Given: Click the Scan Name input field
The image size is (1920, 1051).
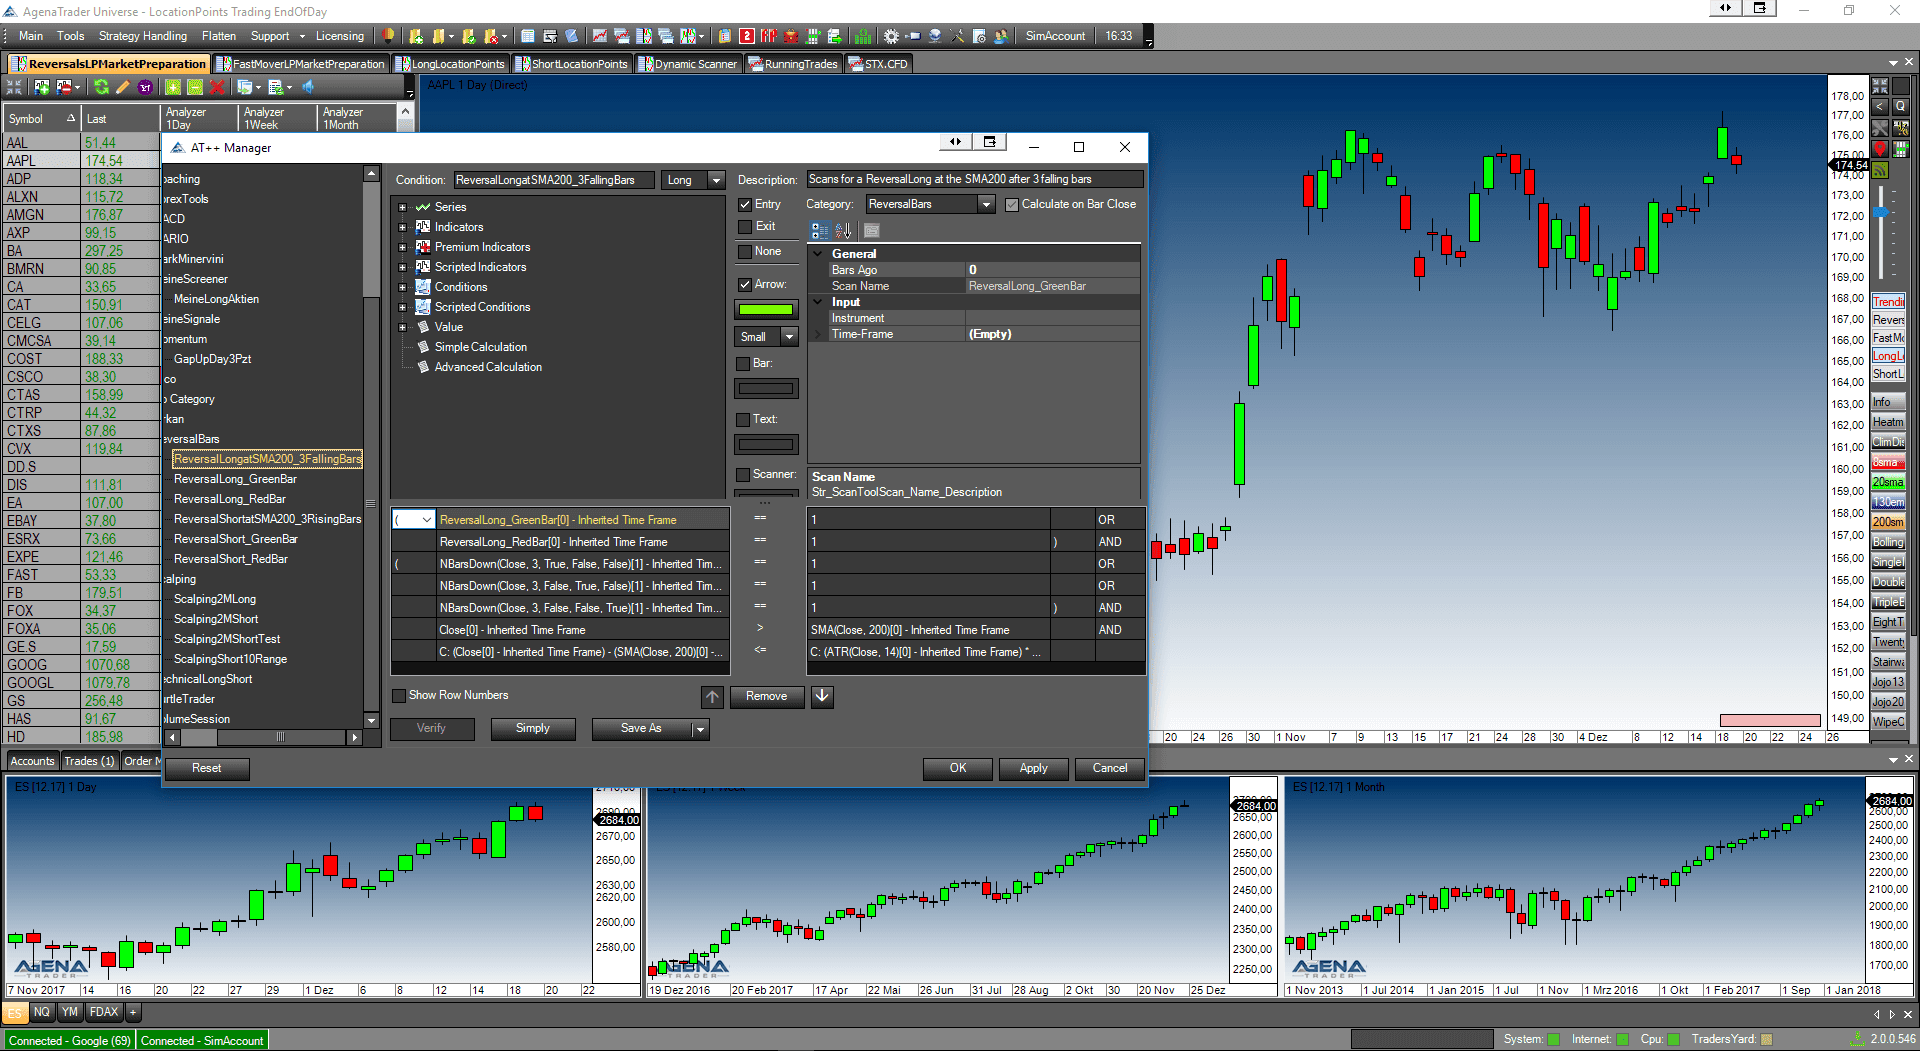Looking at the screenshot, I should pyautogui.click(x=1050, y=286).
